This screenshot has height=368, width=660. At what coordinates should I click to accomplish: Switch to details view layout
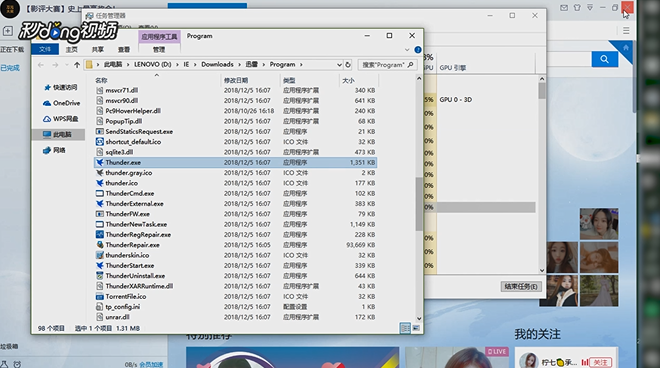point(405,328)
